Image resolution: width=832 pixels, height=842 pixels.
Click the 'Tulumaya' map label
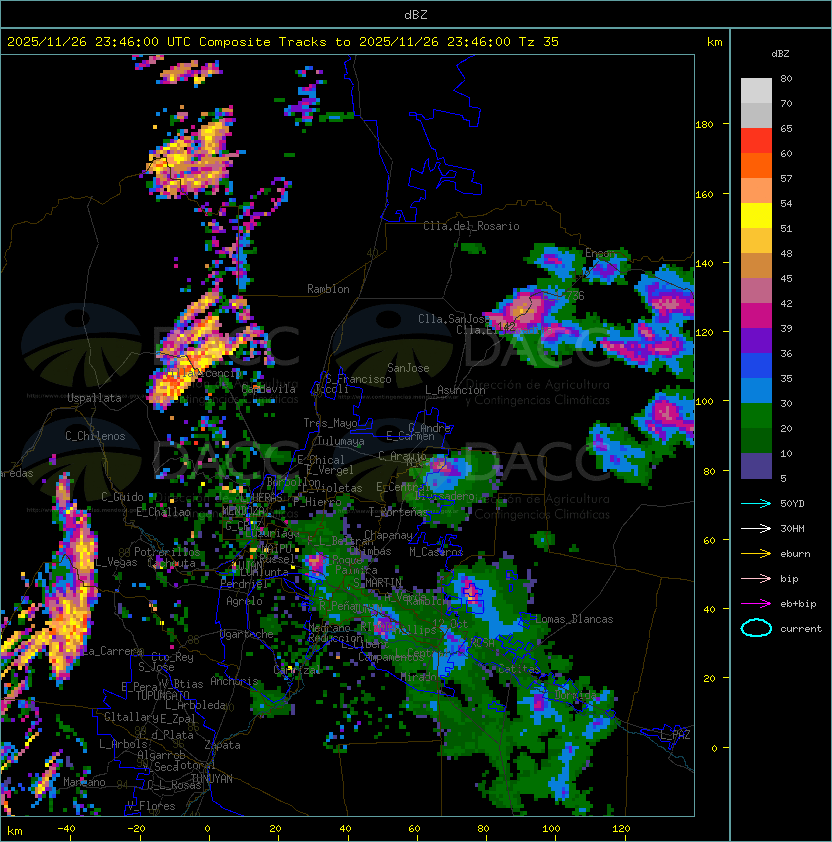[x=341, y=441]
